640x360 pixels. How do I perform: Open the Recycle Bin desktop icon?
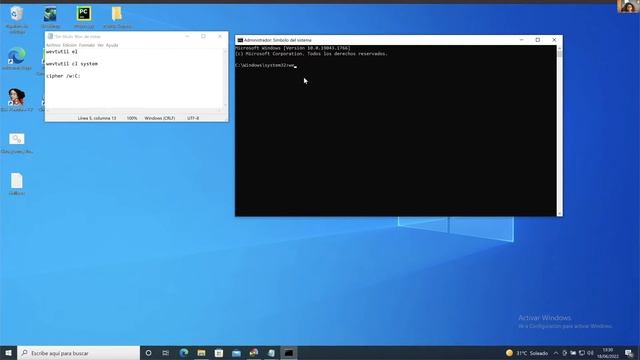pyautogui.click(x=17, y=15)
